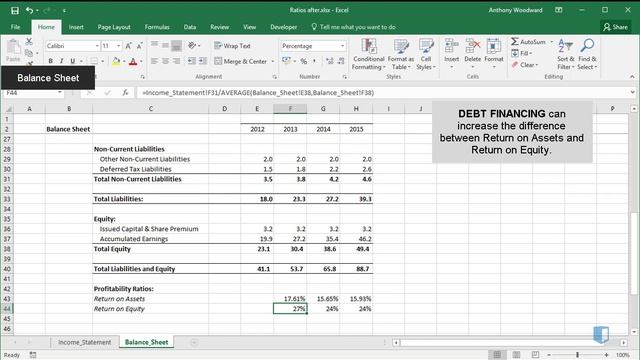Collapse the ribbon with caret arrow
This screenshot has width=640, height=360.
pos(632,76)
